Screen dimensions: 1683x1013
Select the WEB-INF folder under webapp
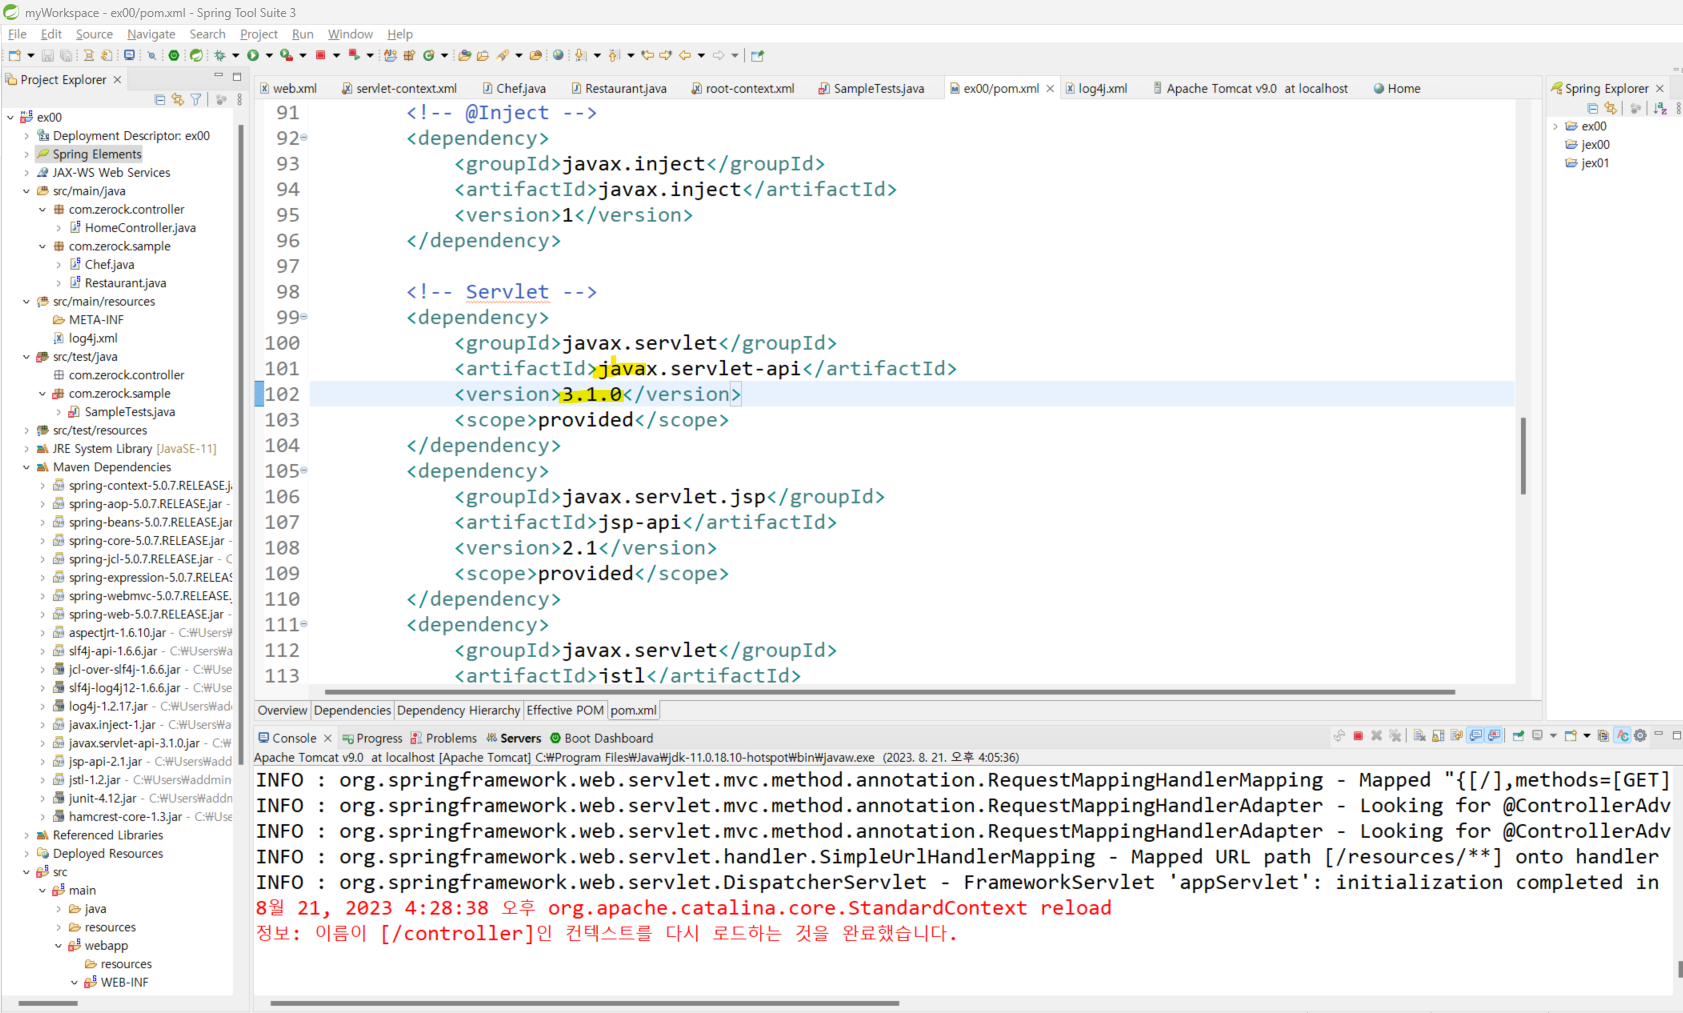point(116,982)
